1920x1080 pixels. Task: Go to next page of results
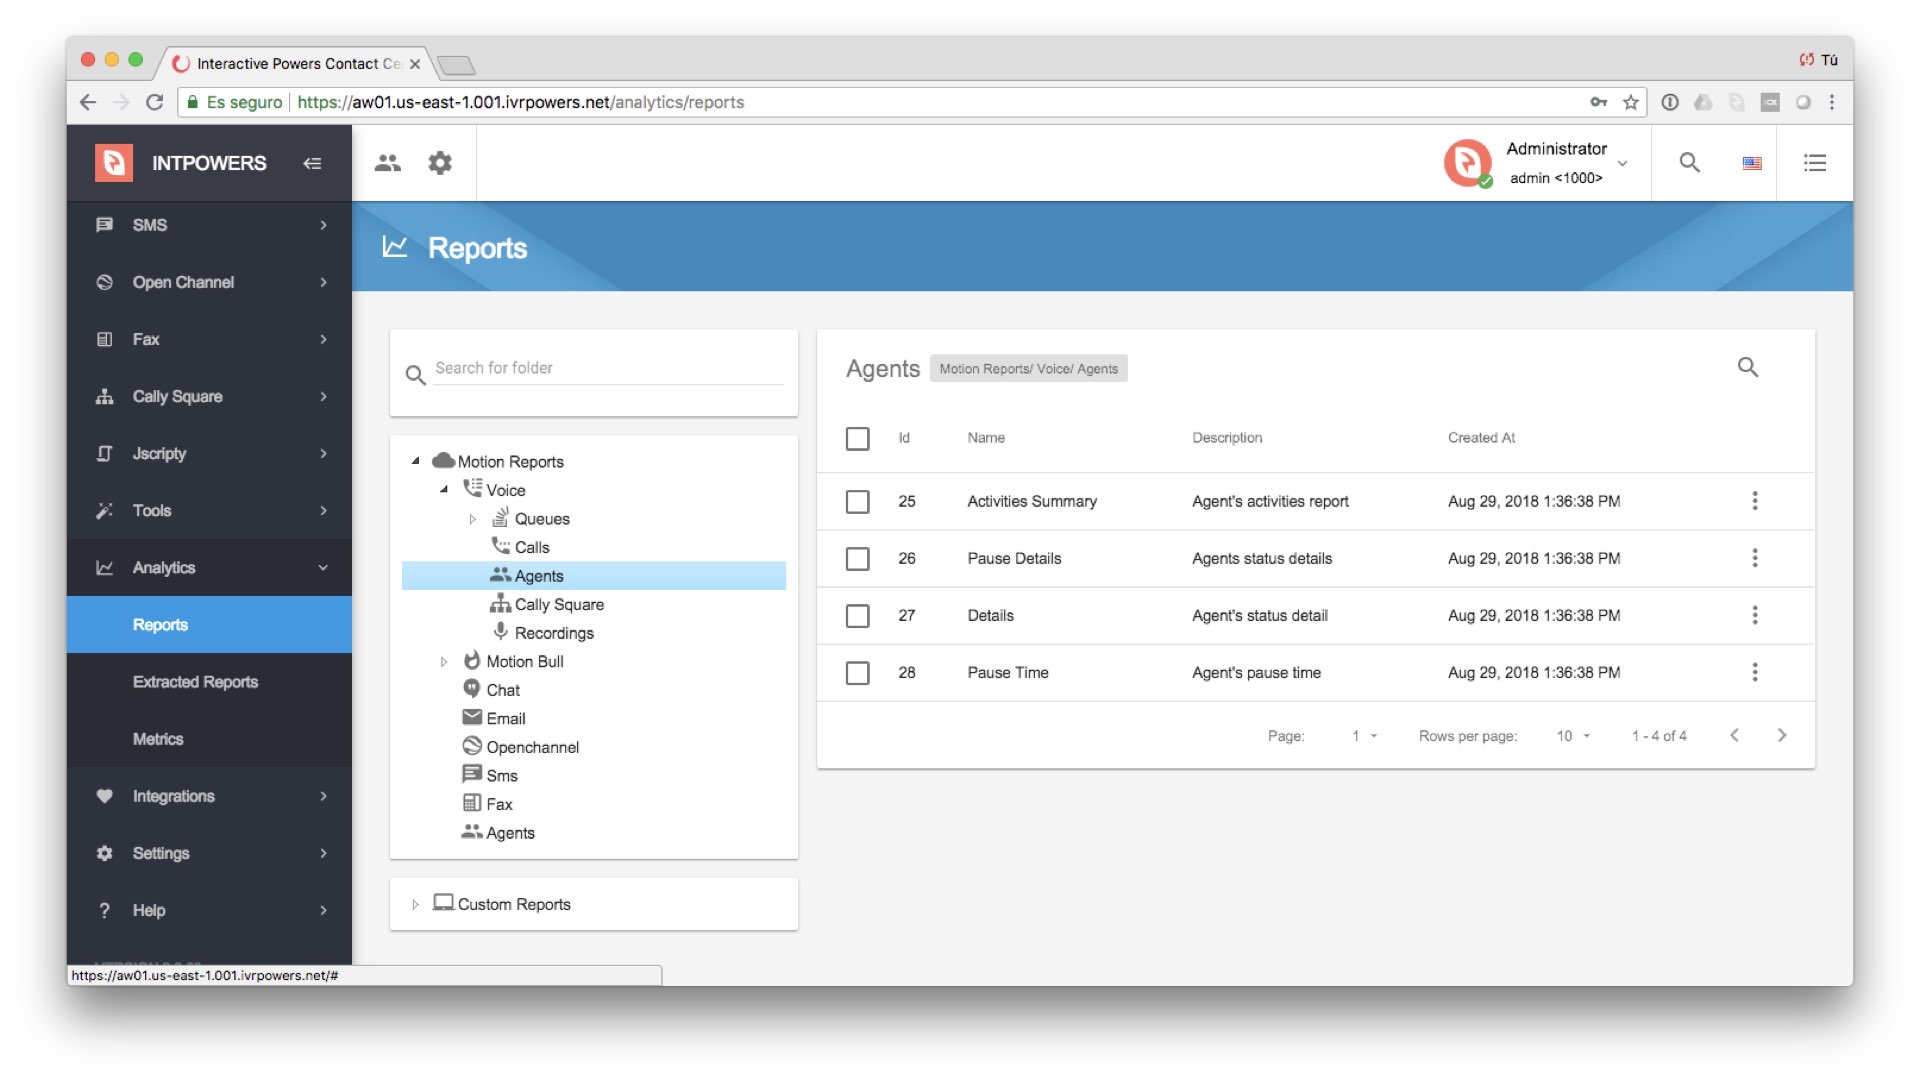(1781, 735)
